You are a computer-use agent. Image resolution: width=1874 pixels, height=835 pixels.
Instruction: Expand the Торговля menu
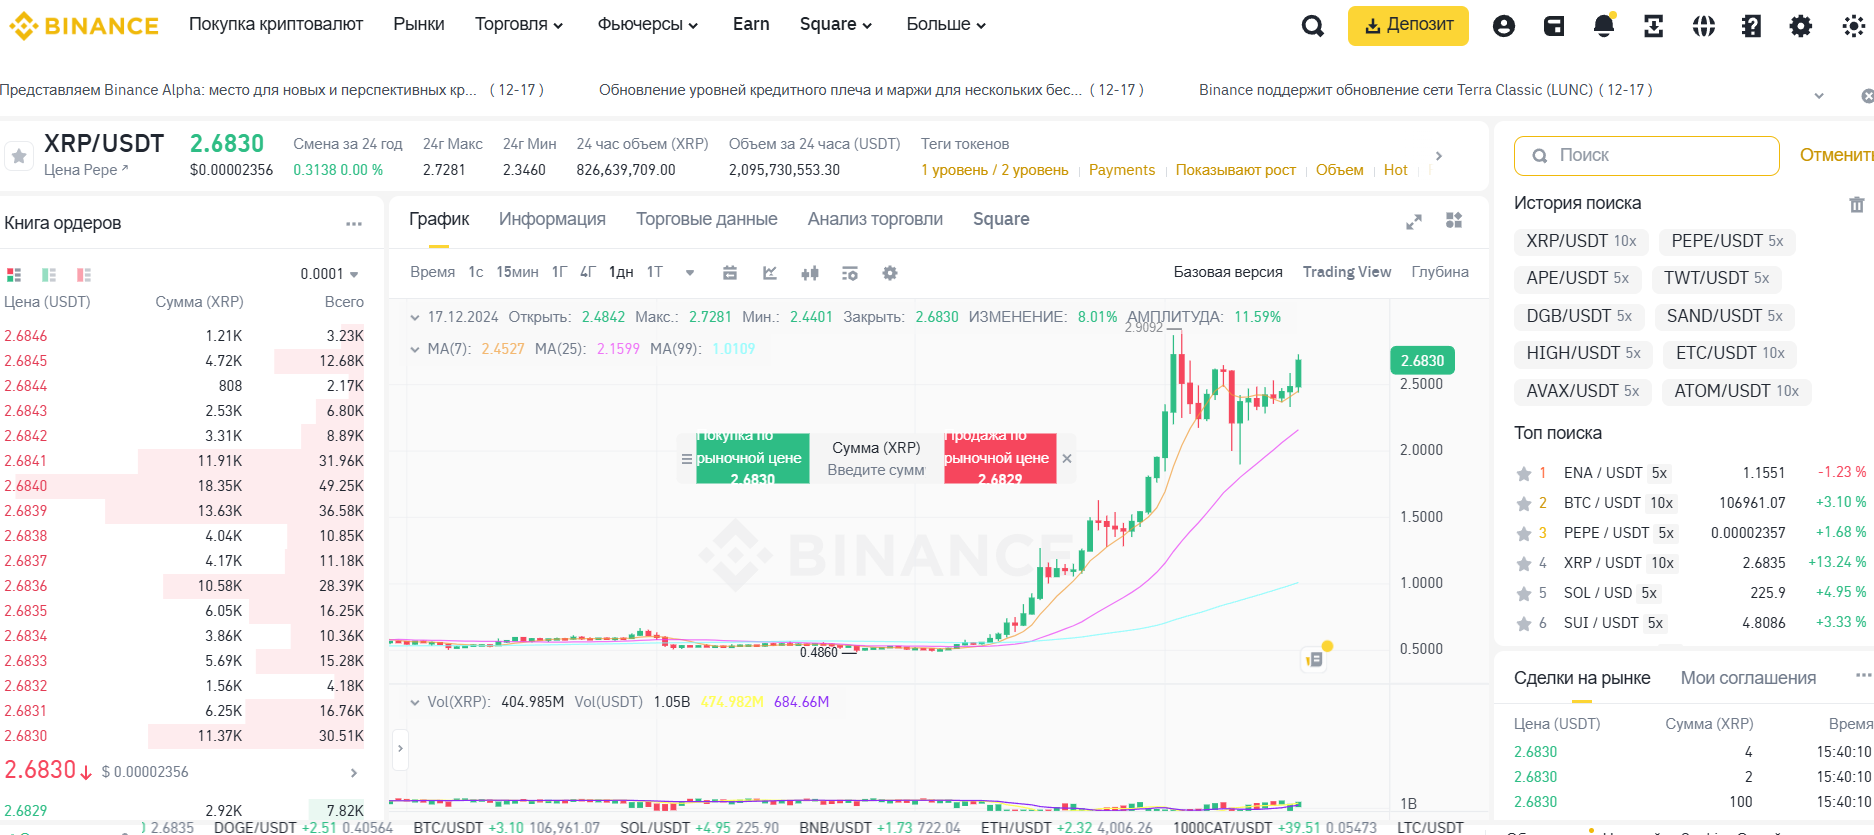[x=519, y=25]
